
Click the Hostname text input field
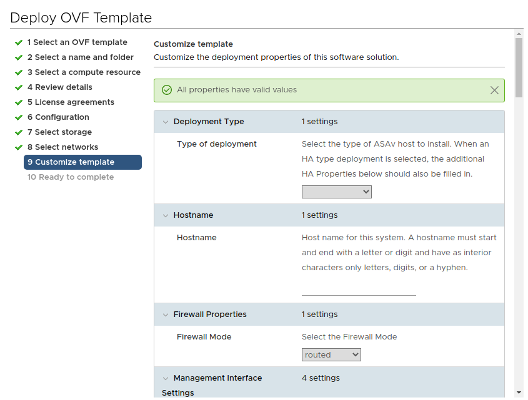(359, 289)
